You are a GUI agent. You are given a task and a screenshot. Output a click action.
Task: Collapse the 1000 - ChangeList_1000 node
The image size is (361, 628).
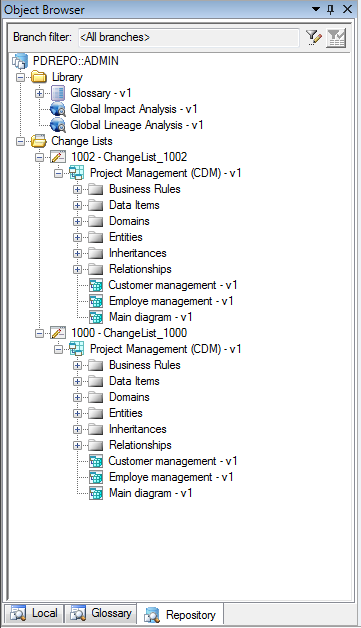tap(39, 333)
